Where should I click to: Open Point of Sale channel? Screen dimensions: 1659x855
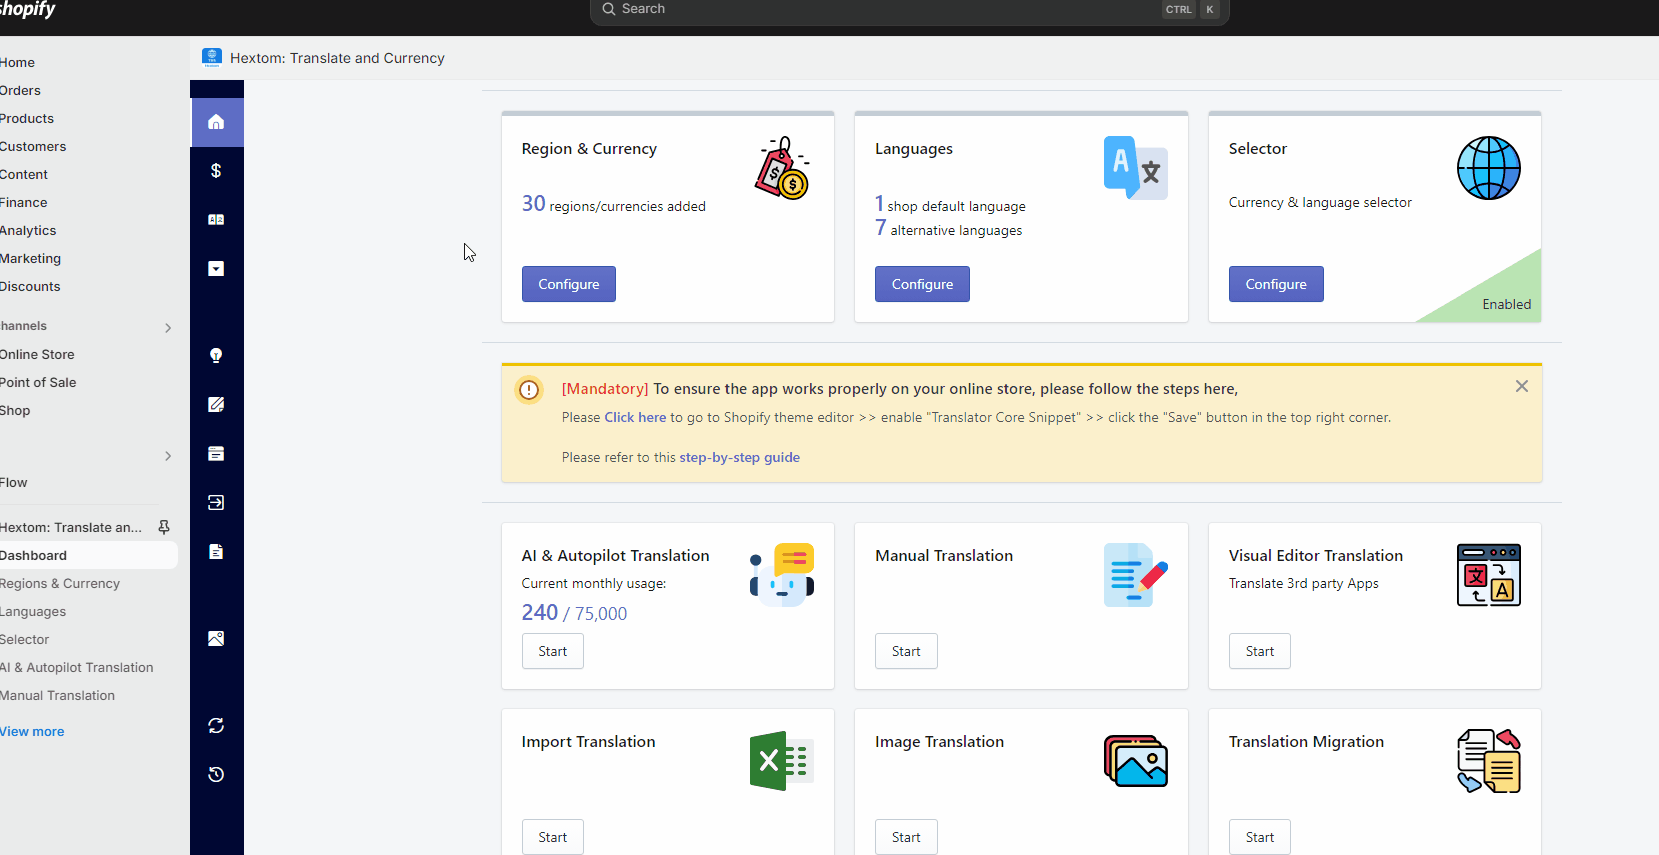pyautogui.click(x=38, y=382)
